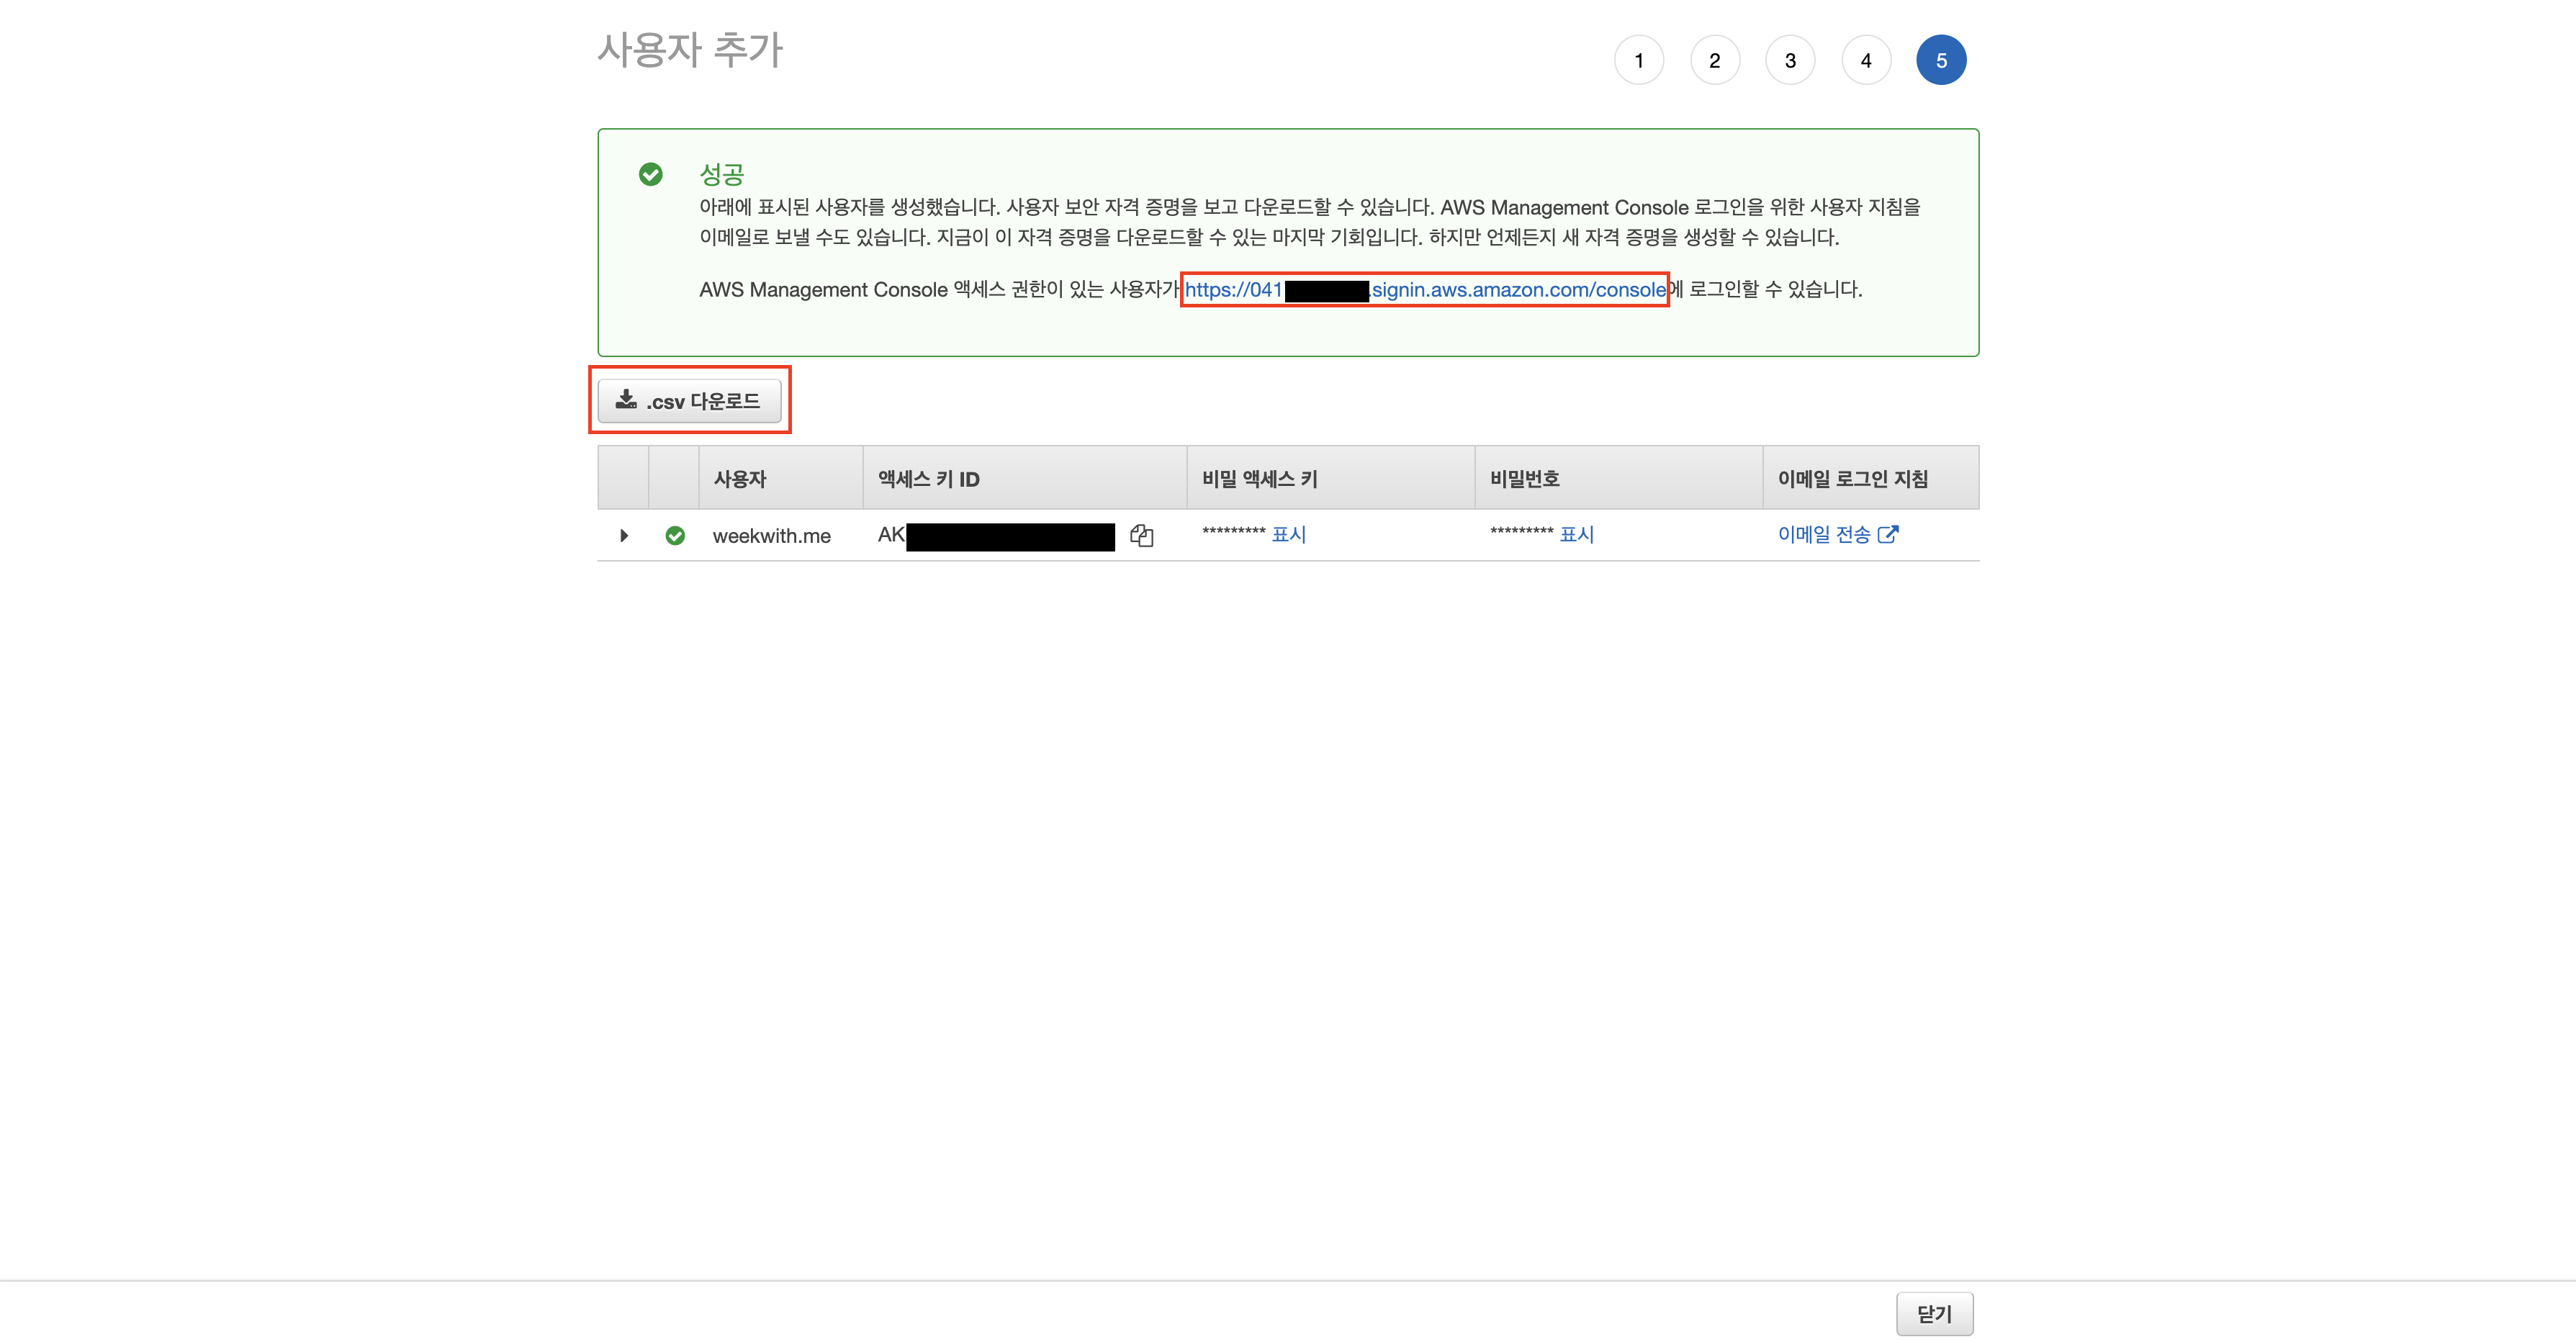The height and width of the screenshot is (1342, 2576).
Task: Click the download icon on the .csv button
Action: click(x=626, y=400)
